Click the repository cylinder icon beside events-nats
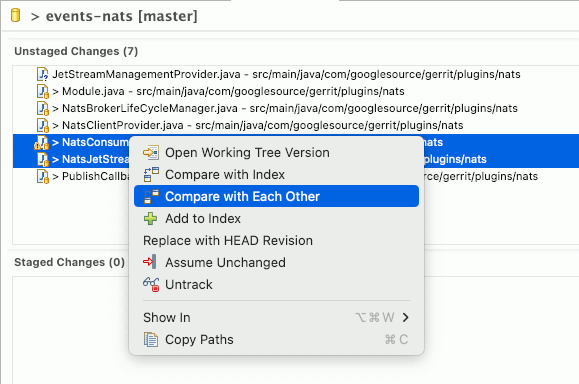 pos(16,16)
